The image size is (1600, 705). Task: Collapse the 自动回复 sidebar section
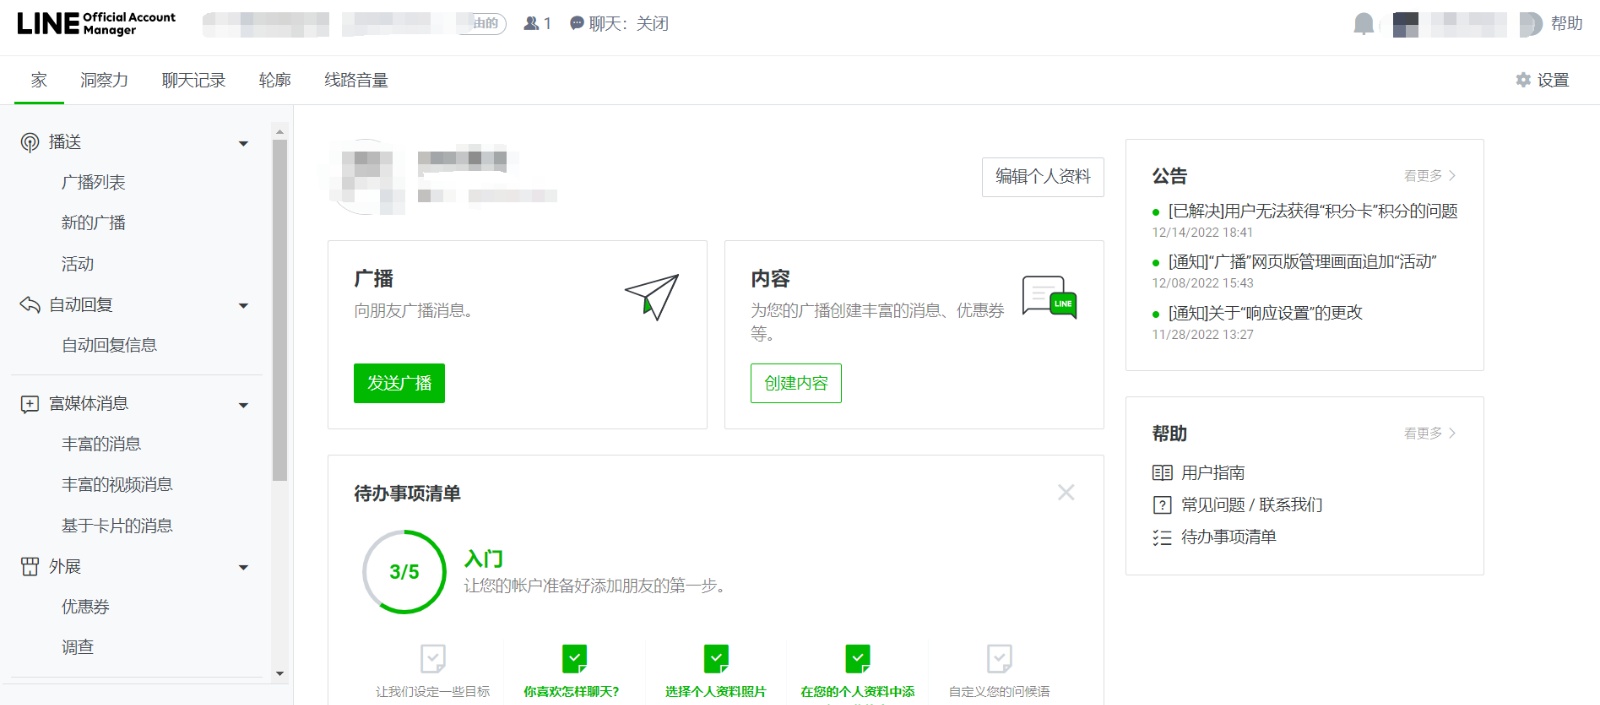tap(243, 305)
